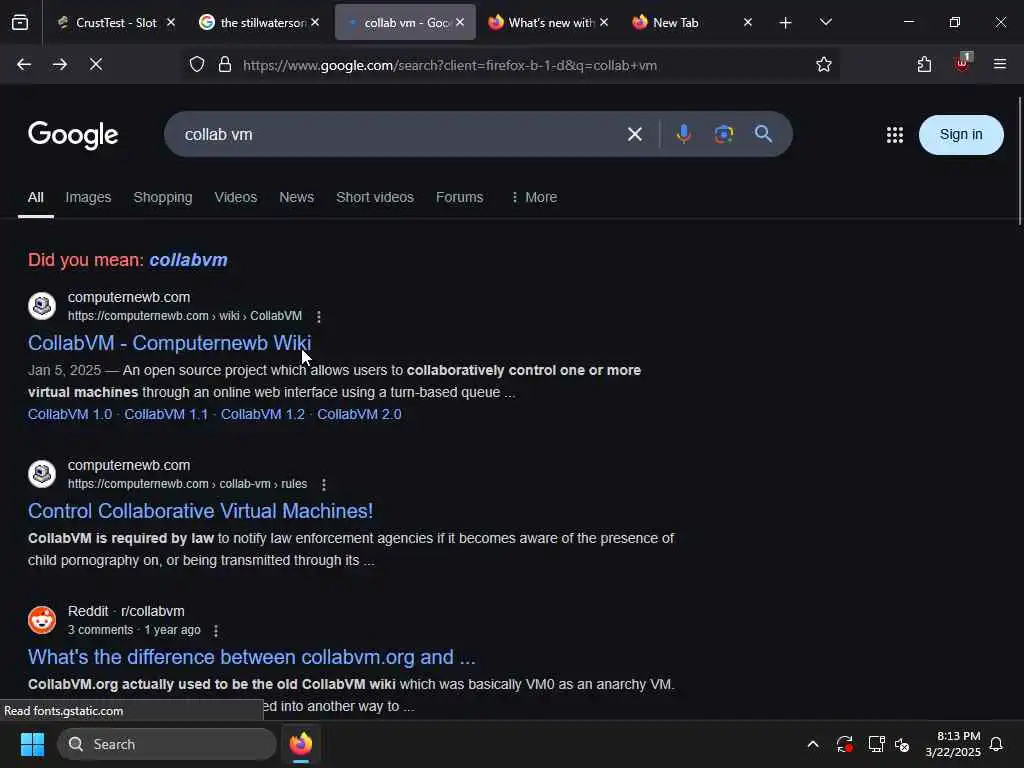
Task: Start Google voice search microphone
Action: tap(684, 135)
